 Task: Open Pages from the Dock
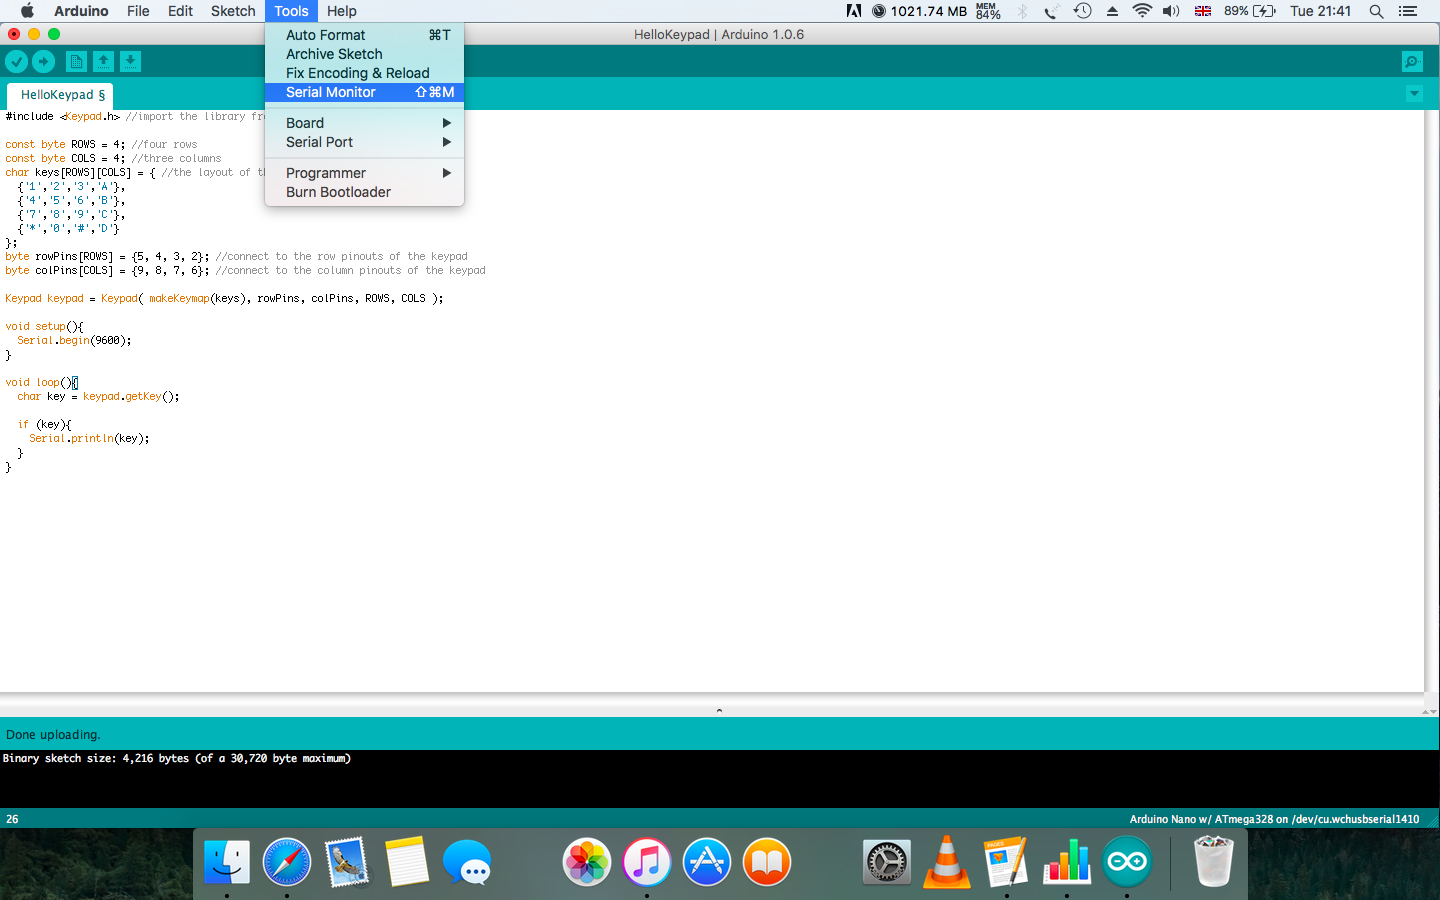1007,861
